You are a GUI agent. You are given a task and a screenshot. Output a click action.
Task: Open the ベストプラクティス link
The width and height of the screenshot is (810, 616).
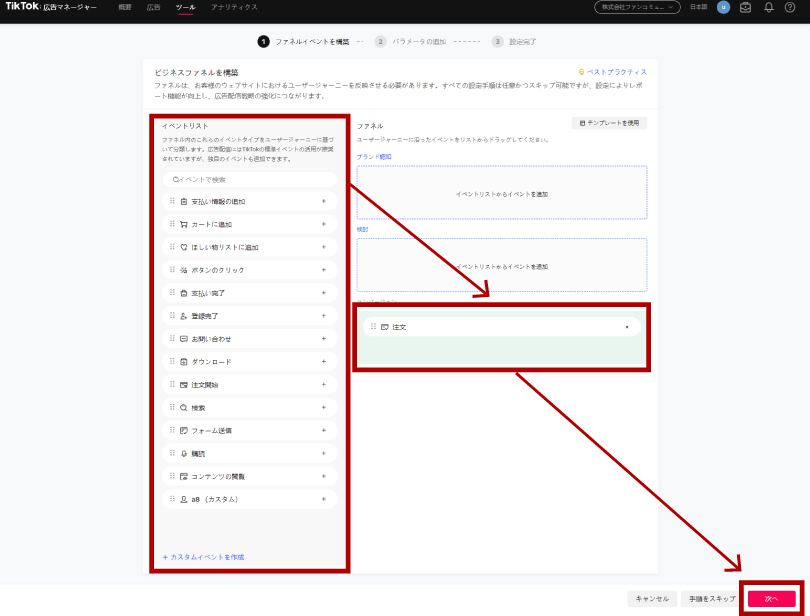616,72
